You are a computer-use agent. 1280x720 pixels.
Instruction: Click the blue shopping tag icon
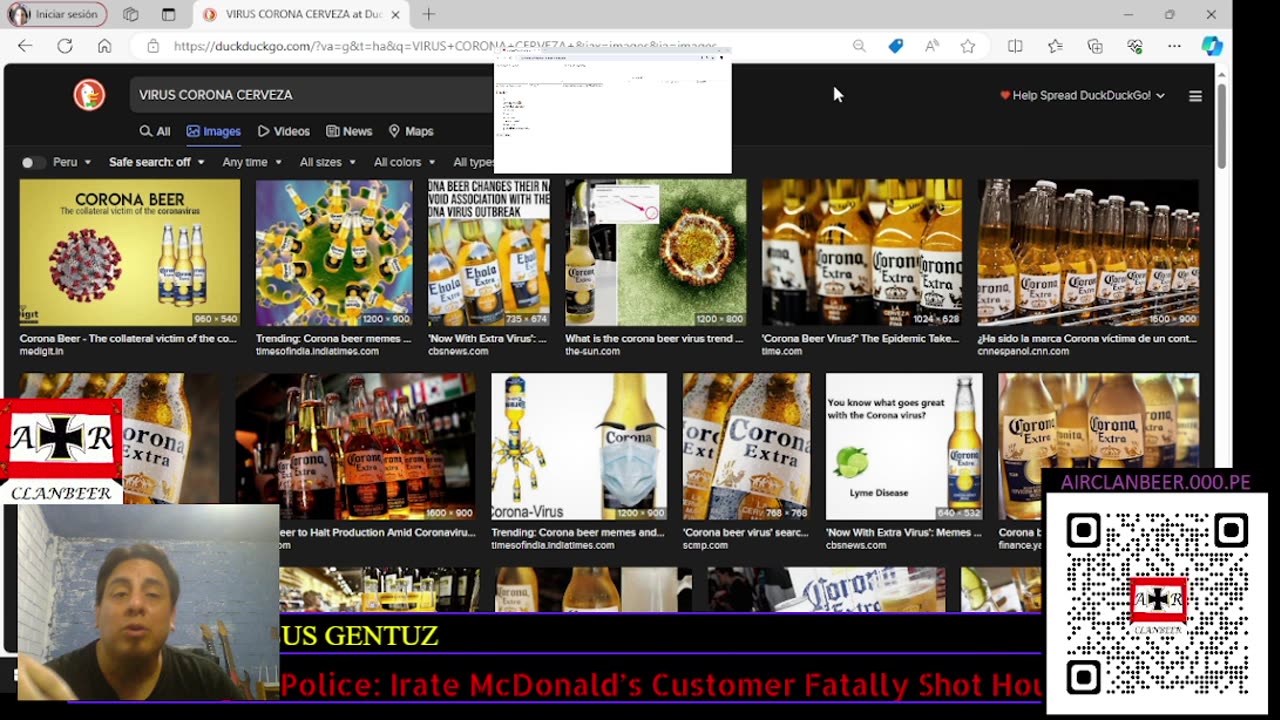896,46
